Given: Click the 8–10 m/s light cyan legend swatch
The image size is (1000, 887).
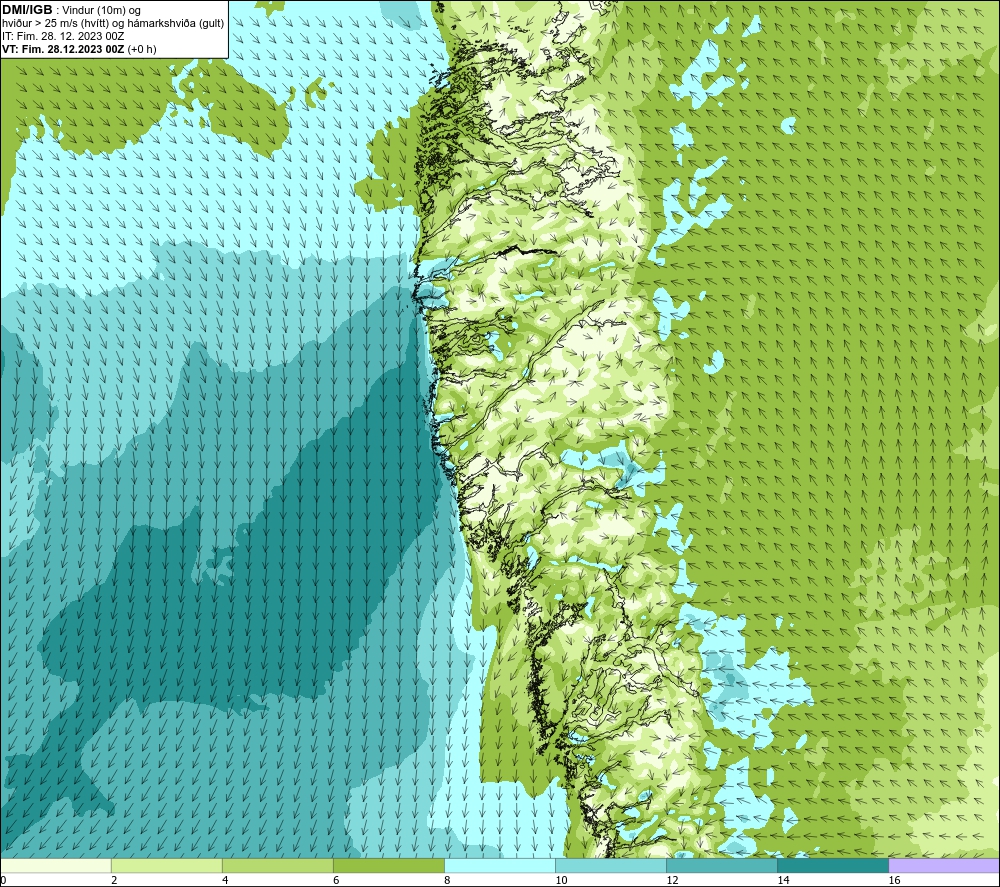Looking at the screenshot, I should pos(500,865).
